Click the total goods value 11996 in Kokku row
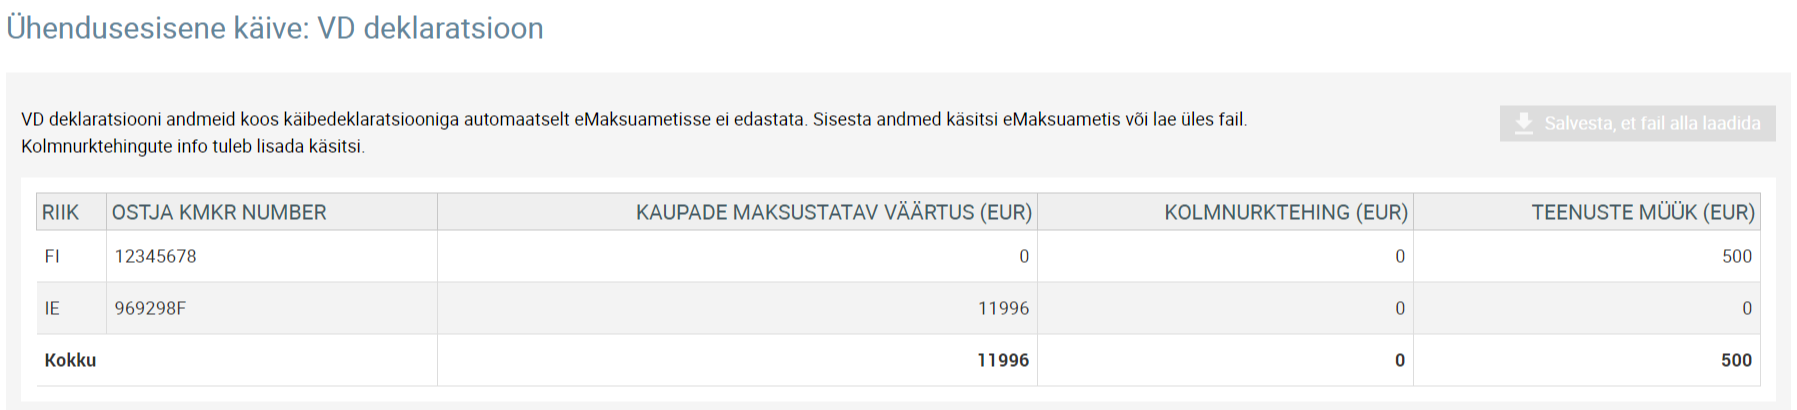Image resolution: width=1797 pixels, height=410 pixels. point(1003,360)
